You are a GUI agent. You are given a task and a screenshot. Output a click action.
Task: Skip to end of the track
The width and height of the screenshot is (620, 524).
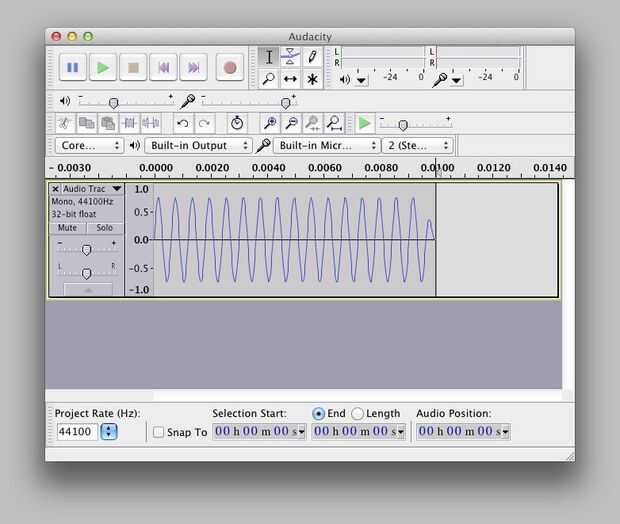193,68
